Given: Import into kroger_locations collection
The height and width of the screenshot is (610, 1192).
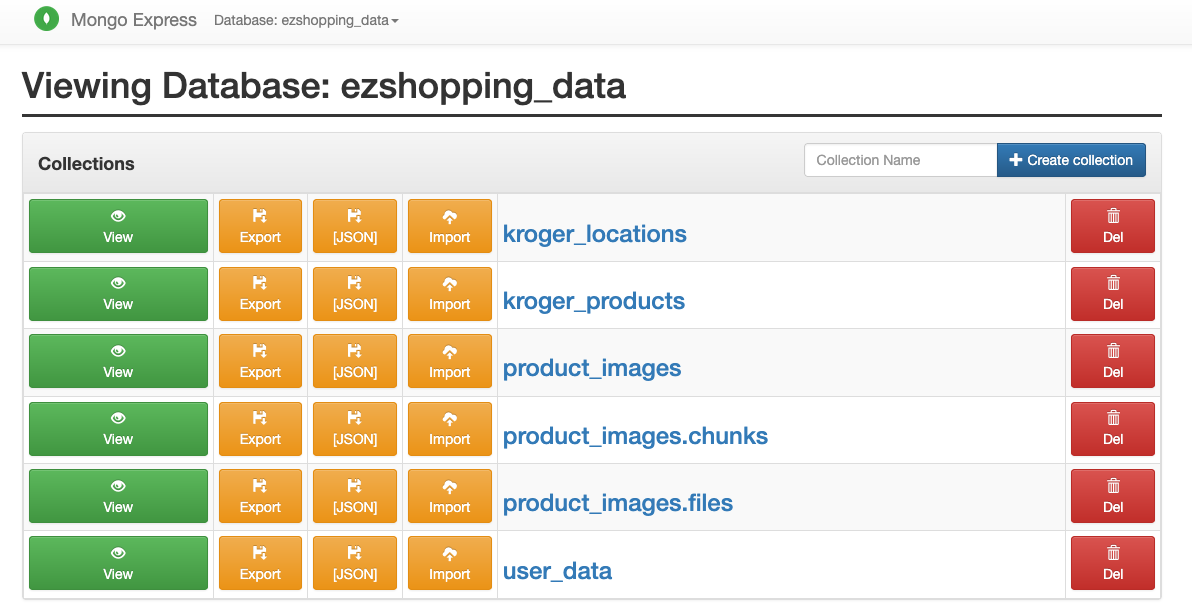Looking at the screenshot, I should 449,226.
